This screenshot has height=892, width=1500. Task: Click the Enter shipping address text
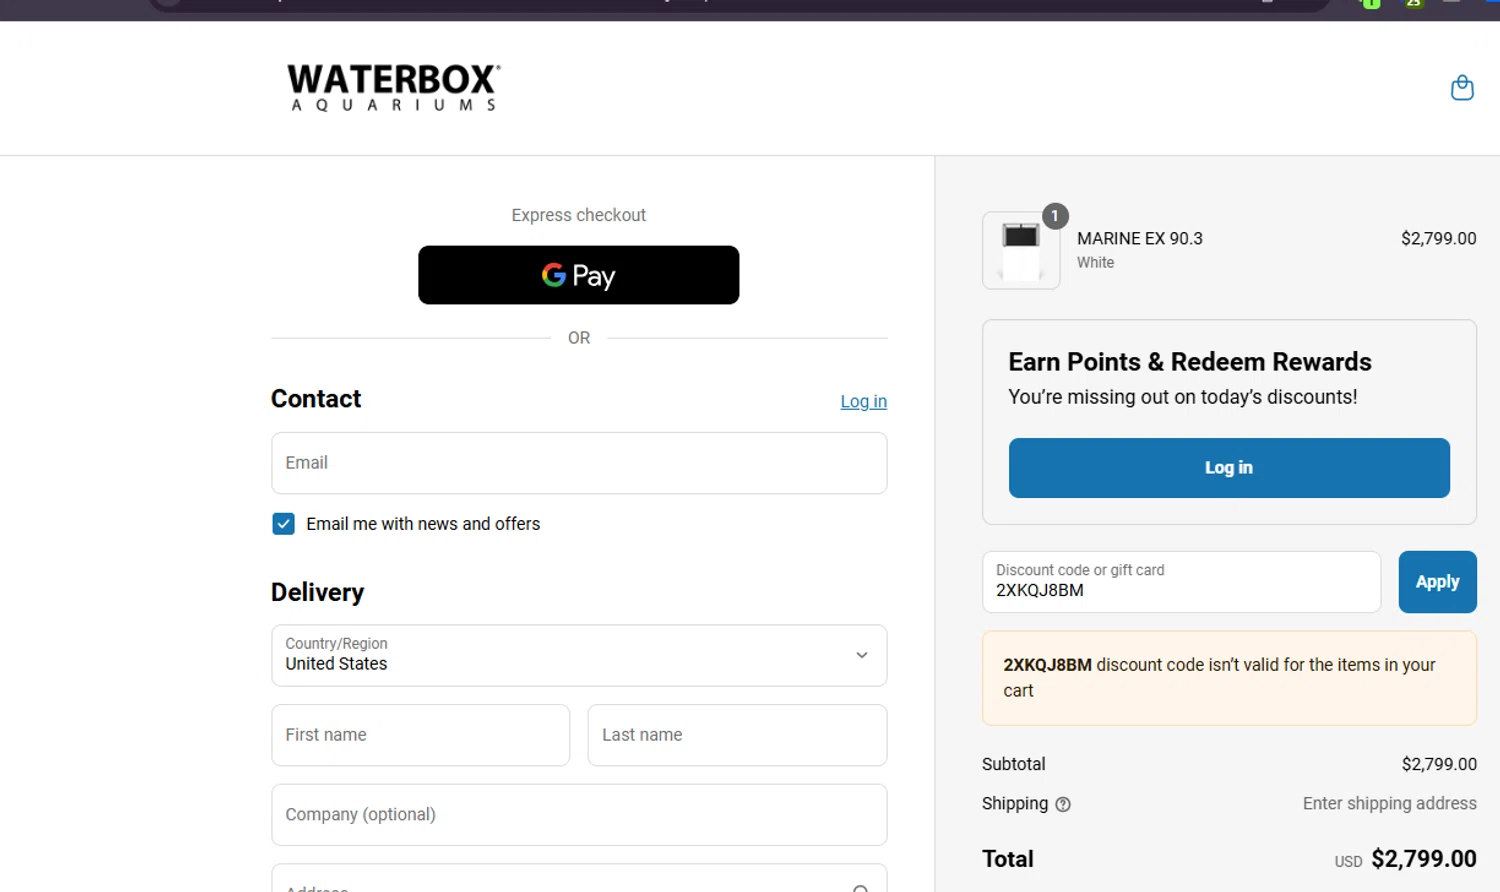click(x=1389, y=804)
